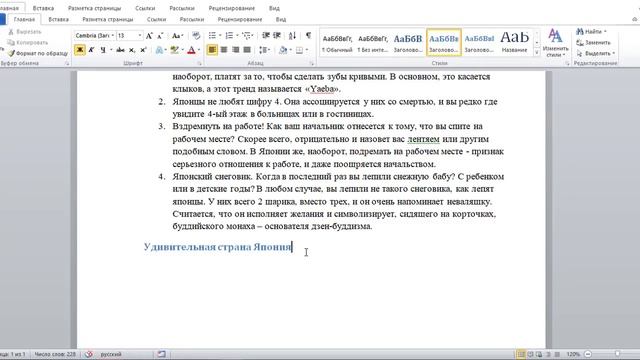Open font size dropdown 13
Image resolution: width=640 pixels, height=360 pixels.
(140, 36)
